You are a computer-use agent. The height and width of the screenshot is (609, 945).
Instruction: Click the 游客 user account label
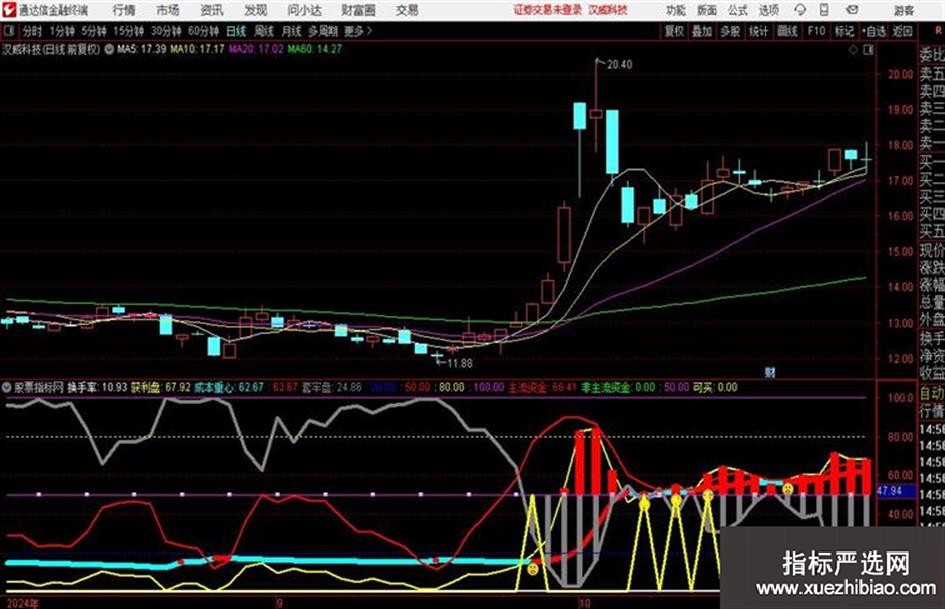tap(904, 10)
